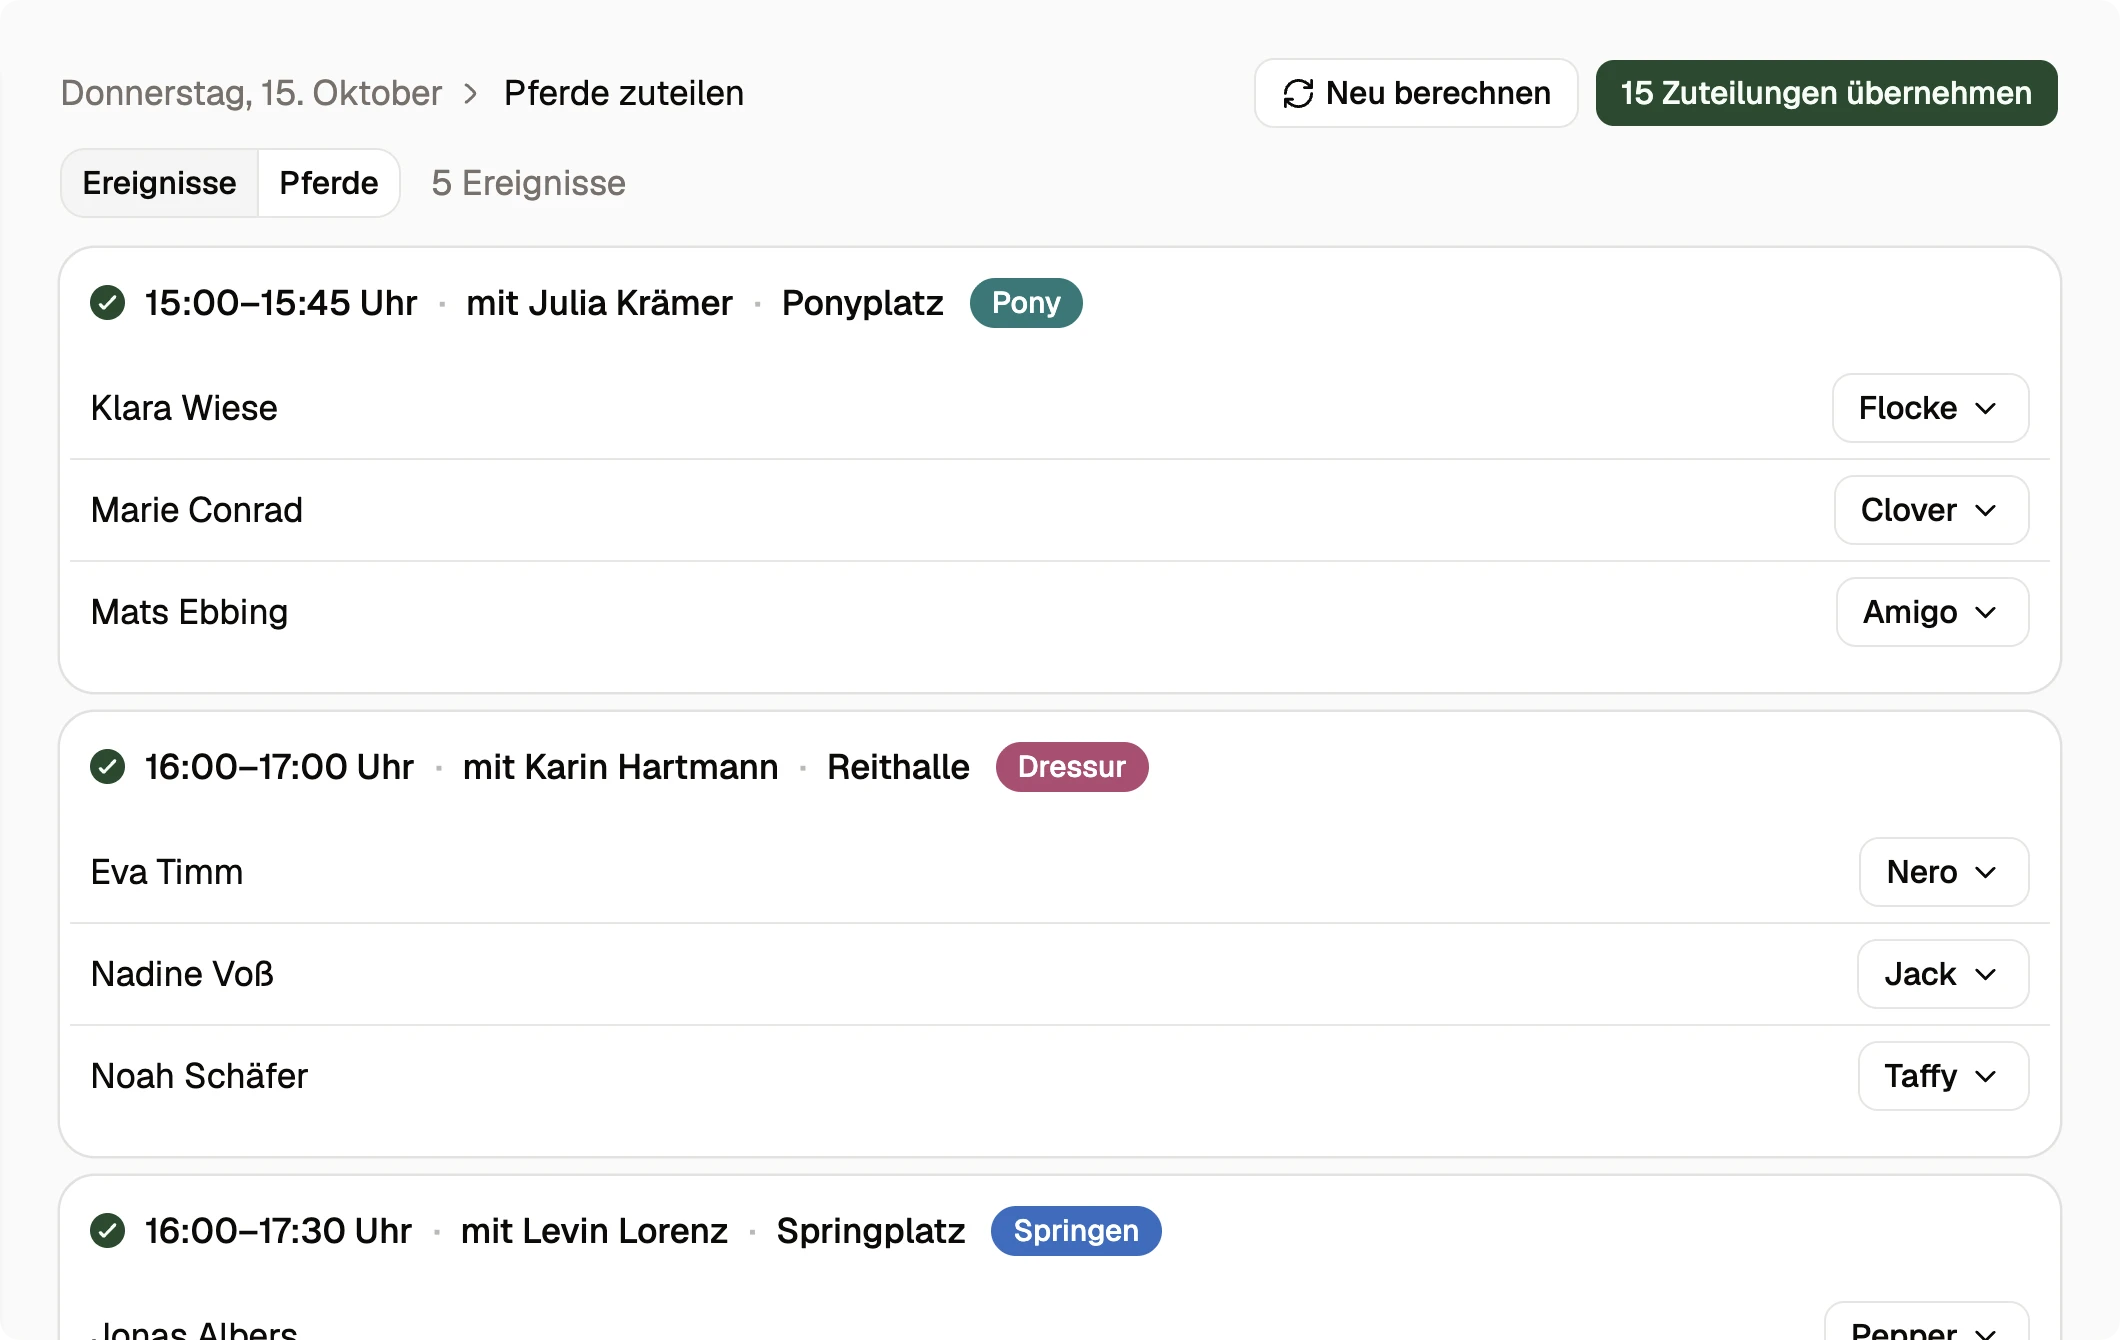Open the Taffy dropdown for Noah Schäfer
The width and height of the screenshot is (2120, 1340).
1943,1076
